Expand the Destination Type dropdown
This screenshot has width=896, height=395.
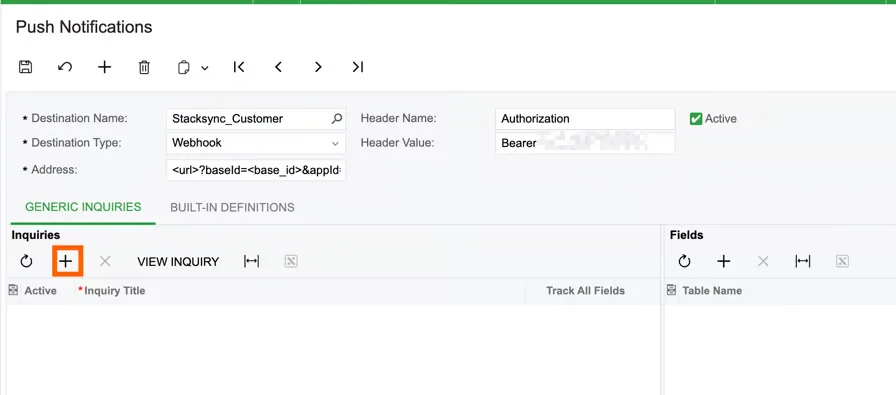click(x=335, y=143)
